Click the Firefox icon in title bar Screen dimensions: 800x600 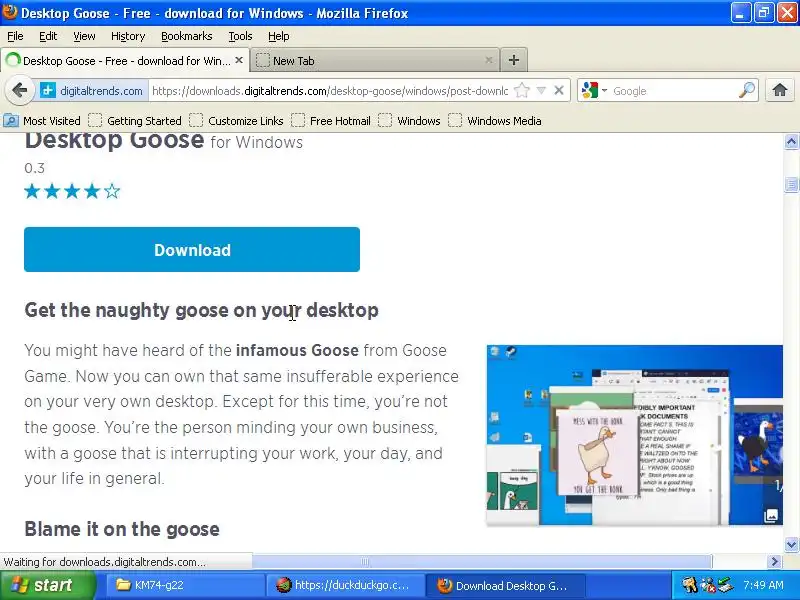(9, 12)
